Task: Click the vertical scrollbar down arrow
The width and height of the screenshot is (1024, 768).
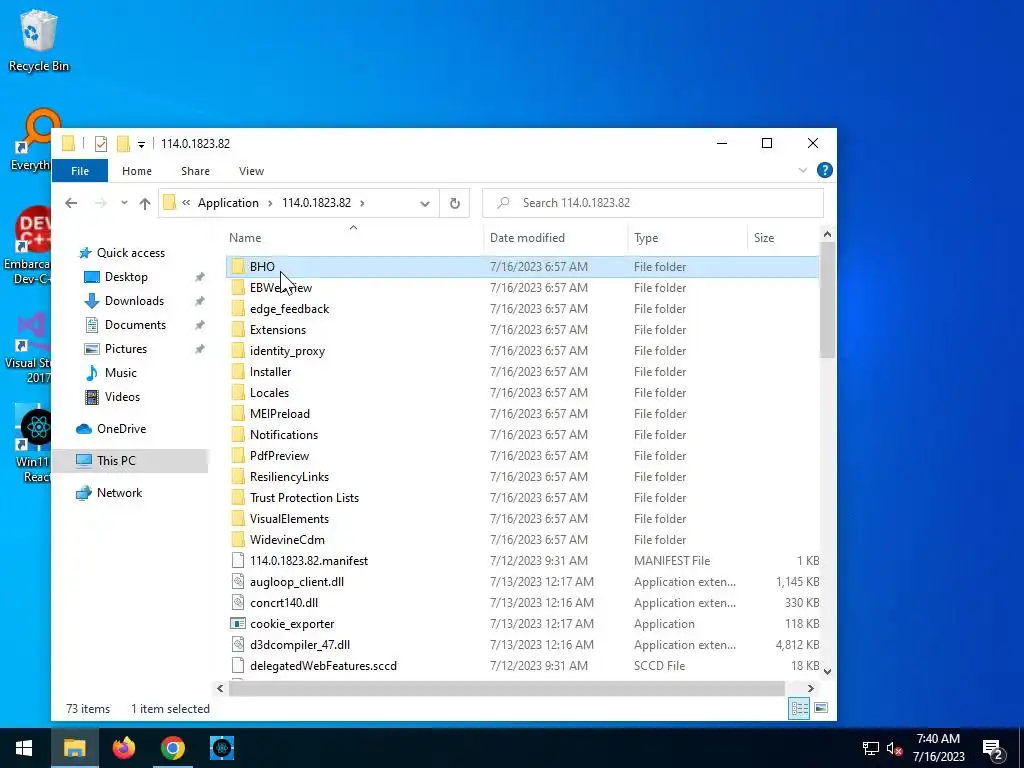Action: click(x=827, y=671)
